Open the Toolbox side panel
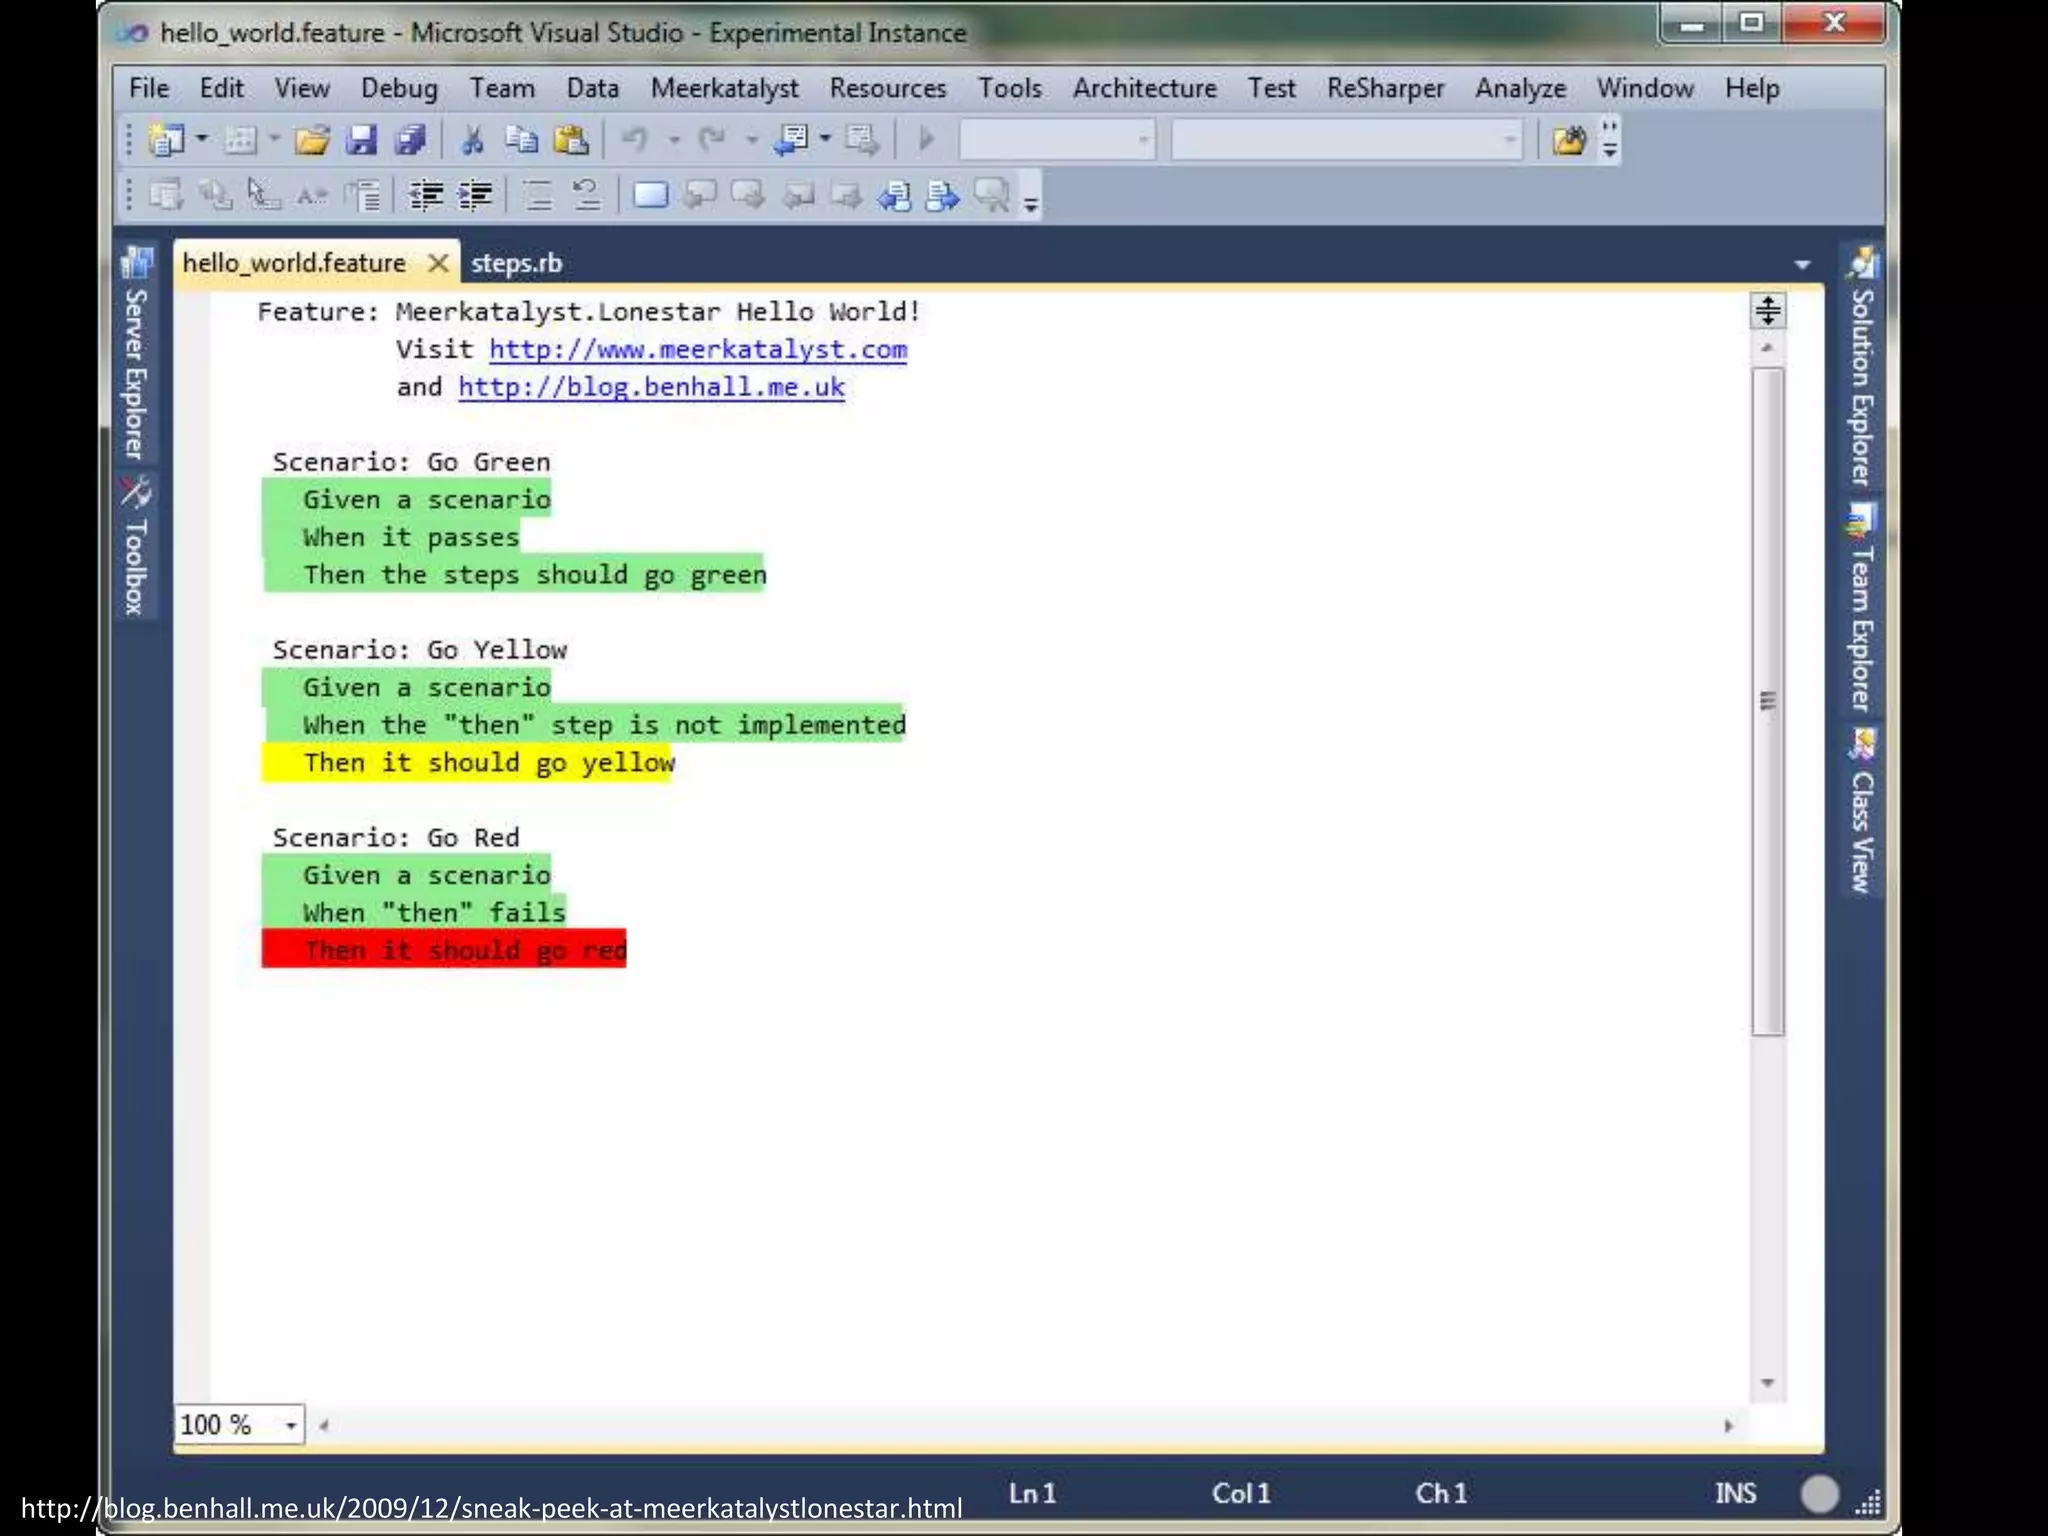Image resolution: width=2048 pixels, height=1536 pixels. [136, 548]
